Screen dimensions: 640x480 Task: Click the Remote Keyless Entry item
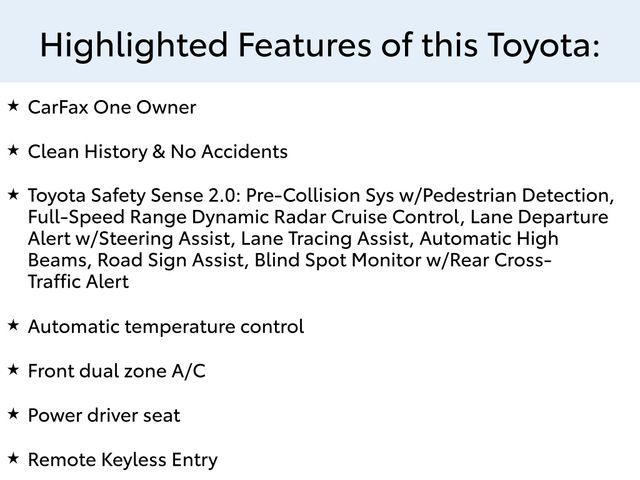click(123, 460)
